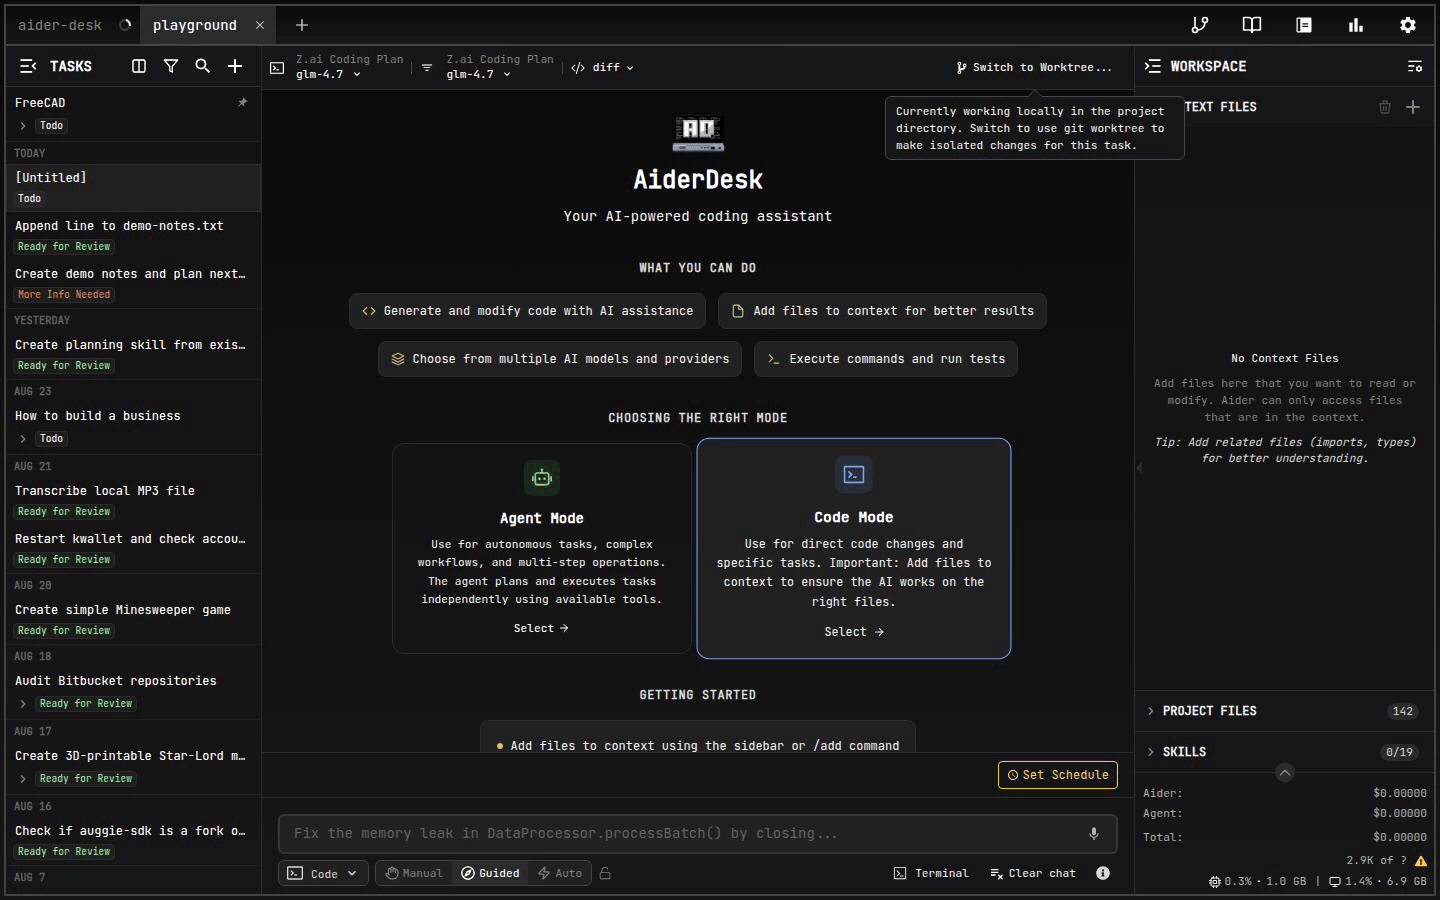The width and height of the screenshot is (1440, 900).
Task: Create a new task with the plus icon
Action: click(235, 66)
